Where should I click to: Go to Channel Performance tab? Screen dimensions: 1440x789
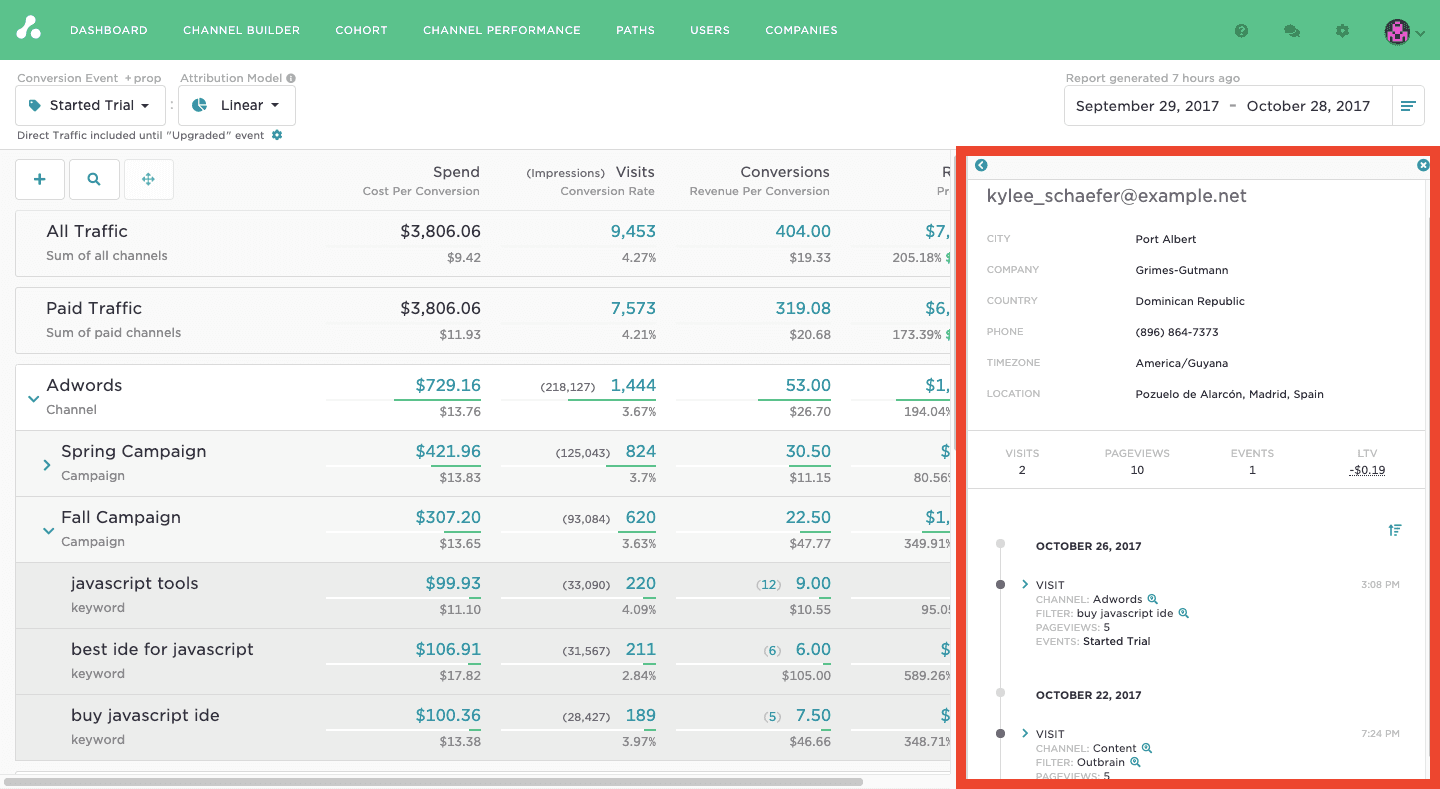coord(501,30)
